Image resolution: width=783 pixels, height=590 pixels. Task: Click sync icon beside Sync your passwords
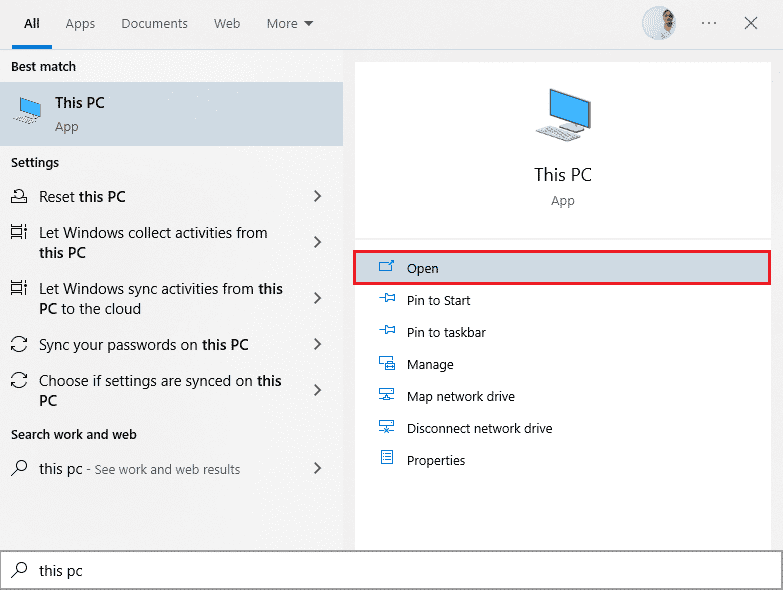19,344
